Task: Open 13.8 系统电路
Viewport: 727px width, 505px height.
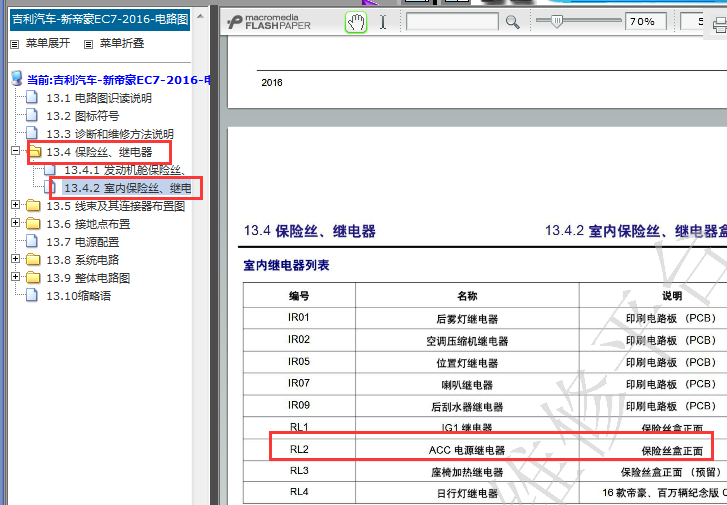Action: click(x=83, y=260)
